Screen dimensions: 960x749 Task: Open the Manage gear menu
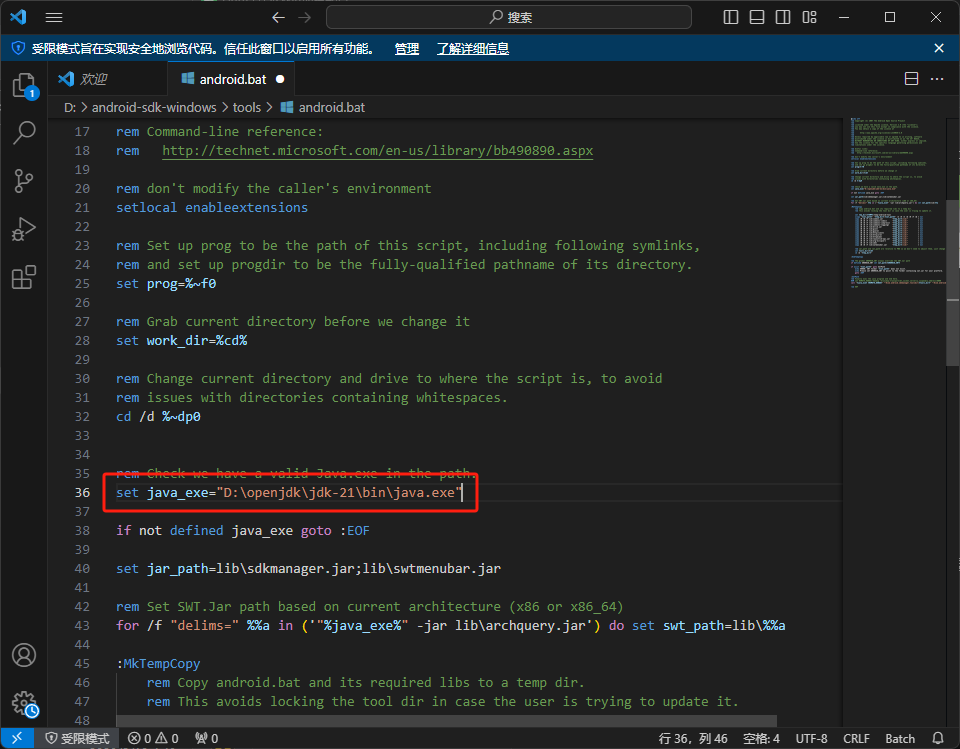pyautogui.click(x=24, y=703)
